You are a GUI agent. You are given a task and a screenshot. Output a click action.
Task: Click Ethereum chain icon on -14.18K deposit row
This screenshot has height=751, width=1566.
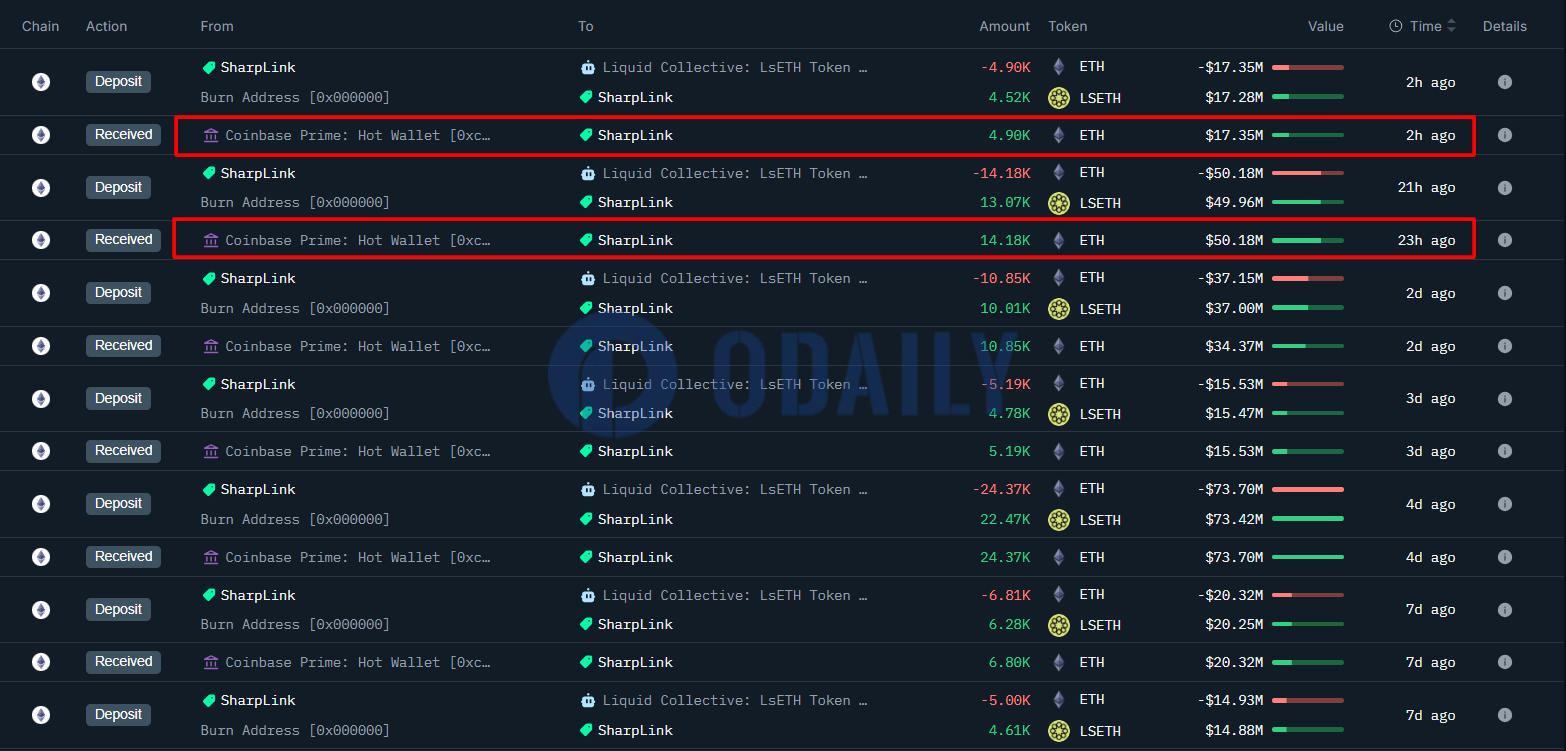click(x=41, y=188)
